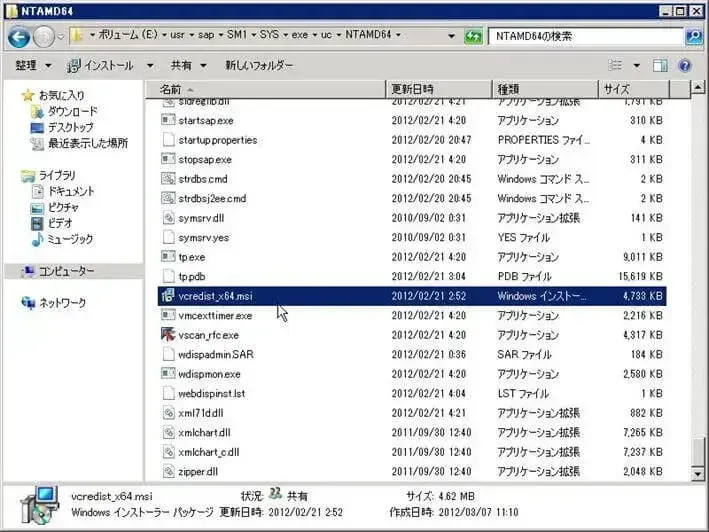
Task: Select the zipper.dll file name
Action: 198,471
